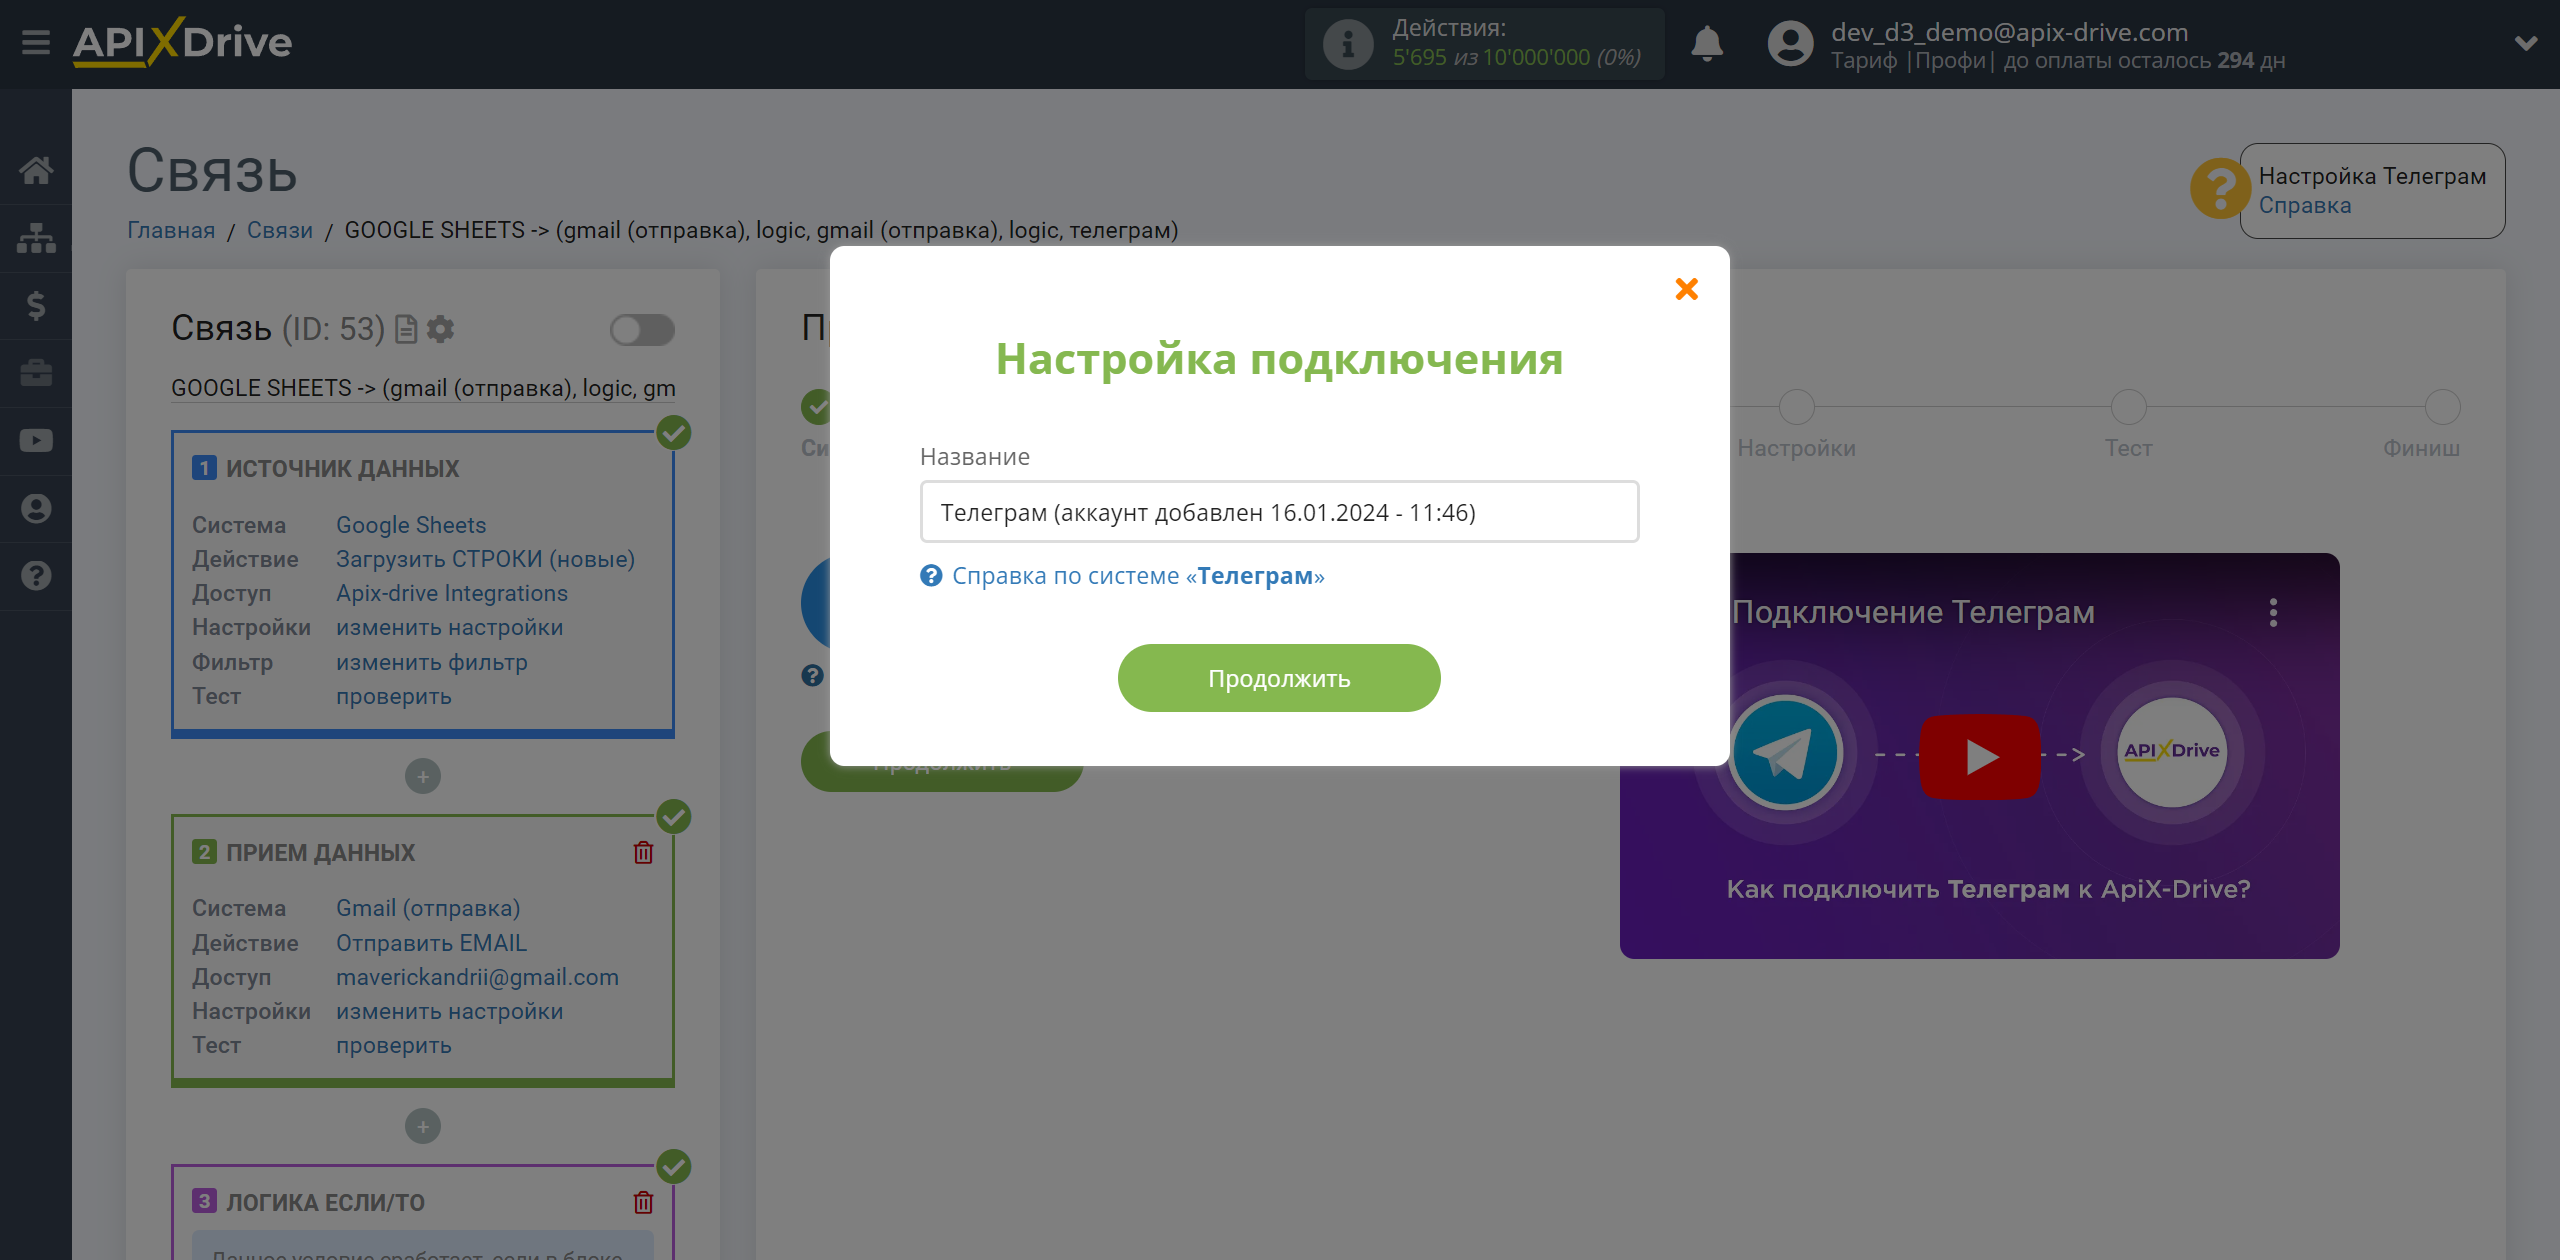This screenshot has height=1260, width=2560.
Task: Open Gmail (отправка) system link
Action: 428,908
